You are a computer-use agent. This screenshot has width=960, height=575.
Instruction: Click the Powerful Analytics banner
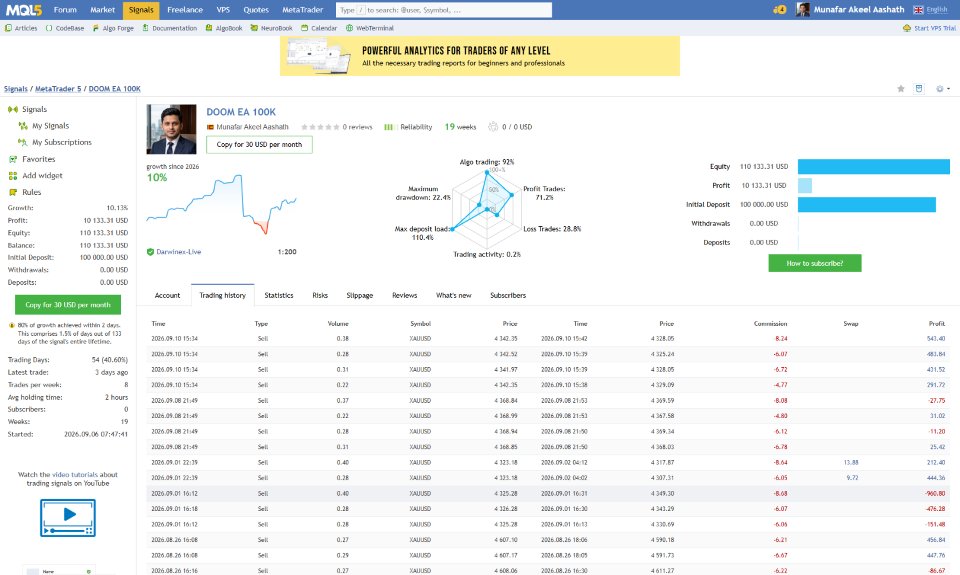click(479, 56)
